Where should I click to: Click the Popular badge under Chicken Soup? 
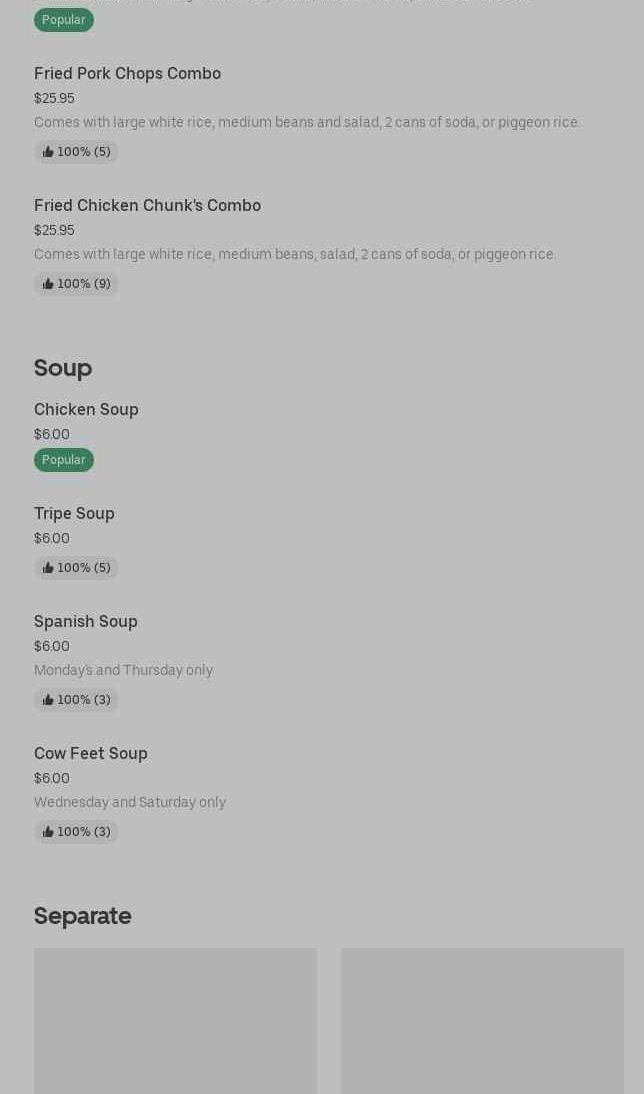pos(64,460)
